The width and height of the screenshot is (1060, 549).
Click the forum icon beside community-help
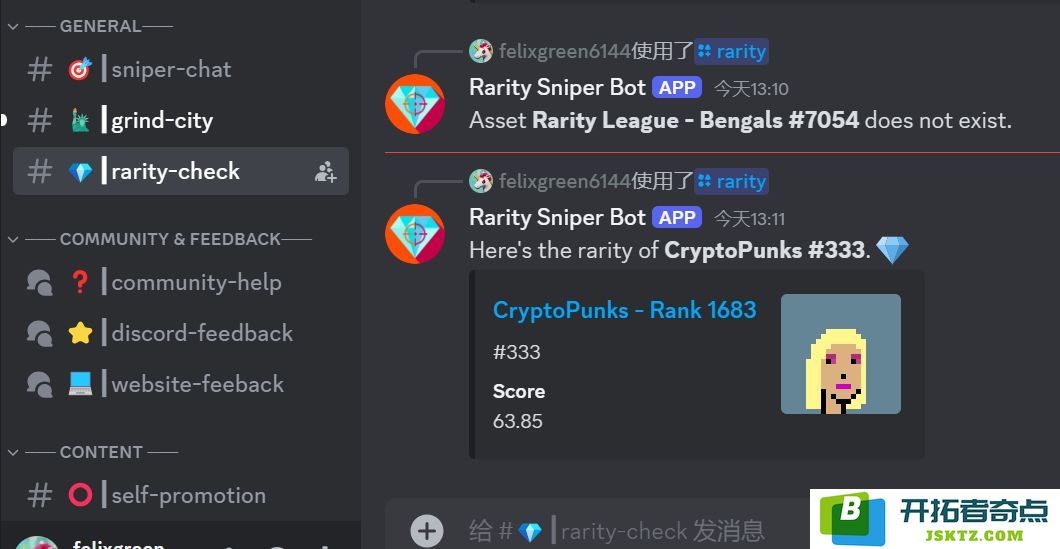tap(39, 283)
